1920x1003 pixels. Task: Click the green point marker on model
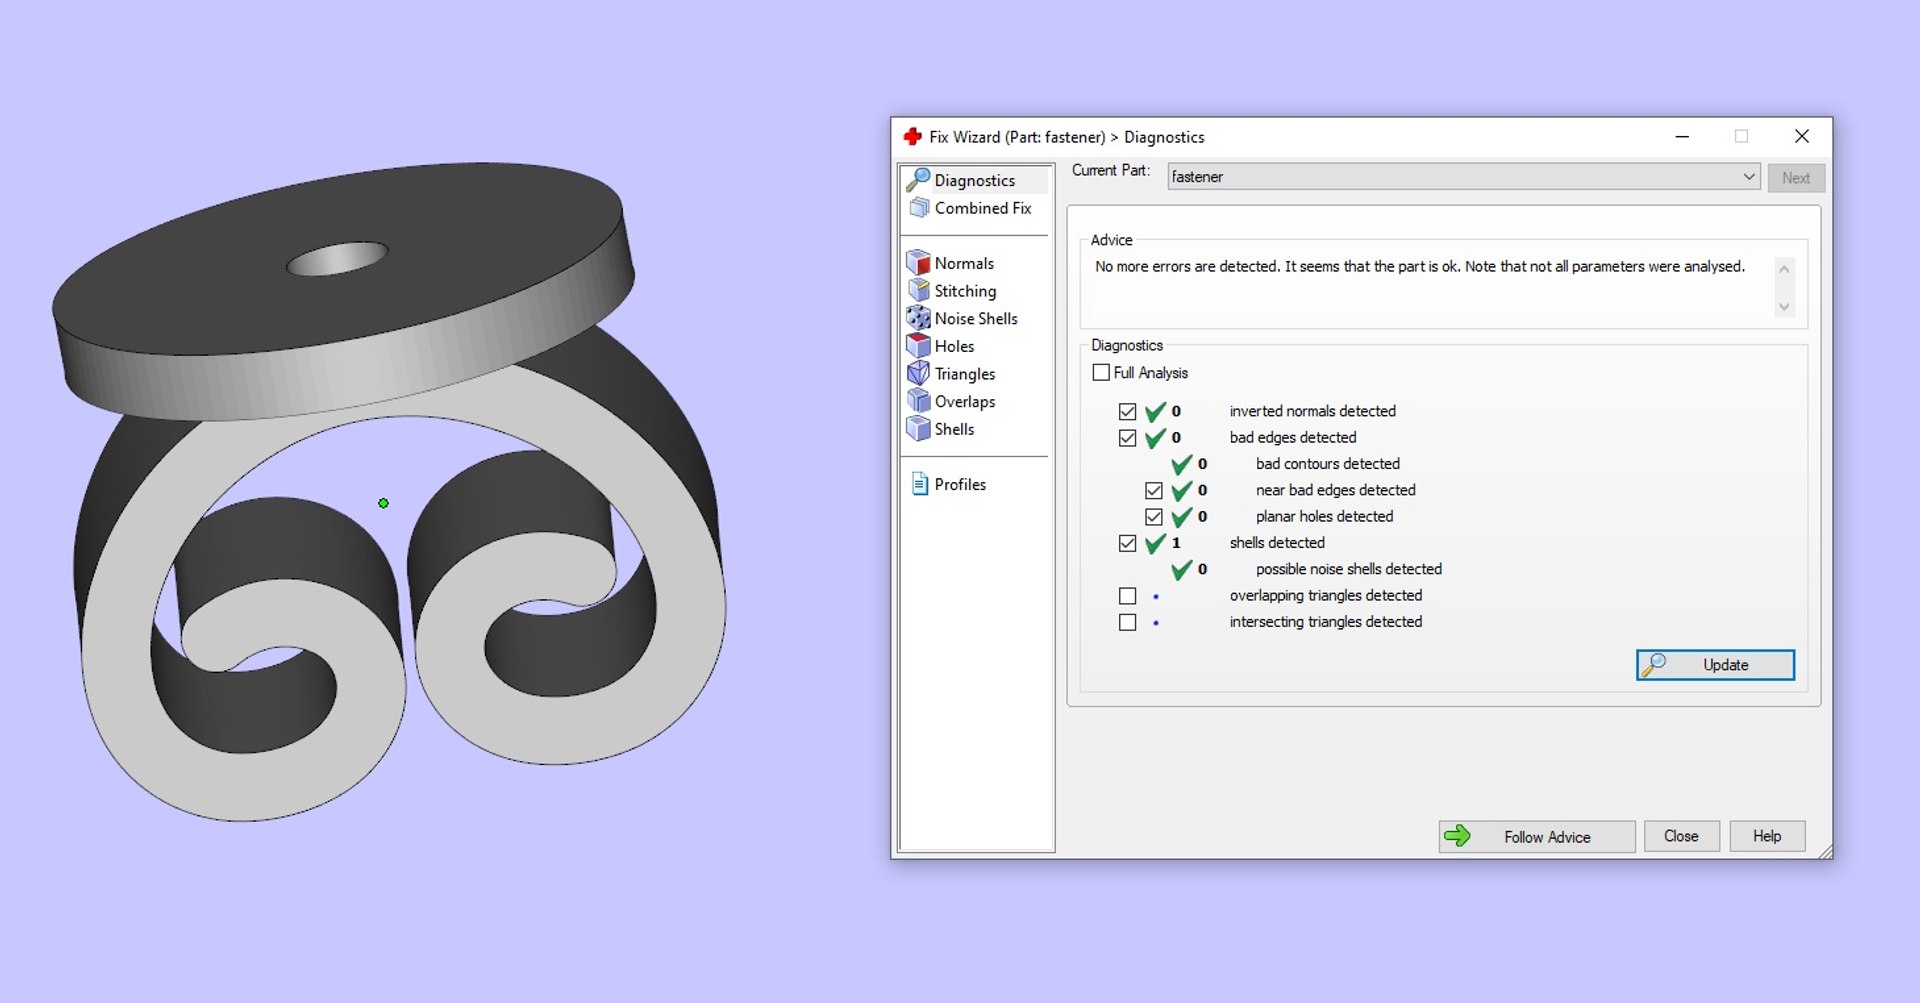[383, 503]
